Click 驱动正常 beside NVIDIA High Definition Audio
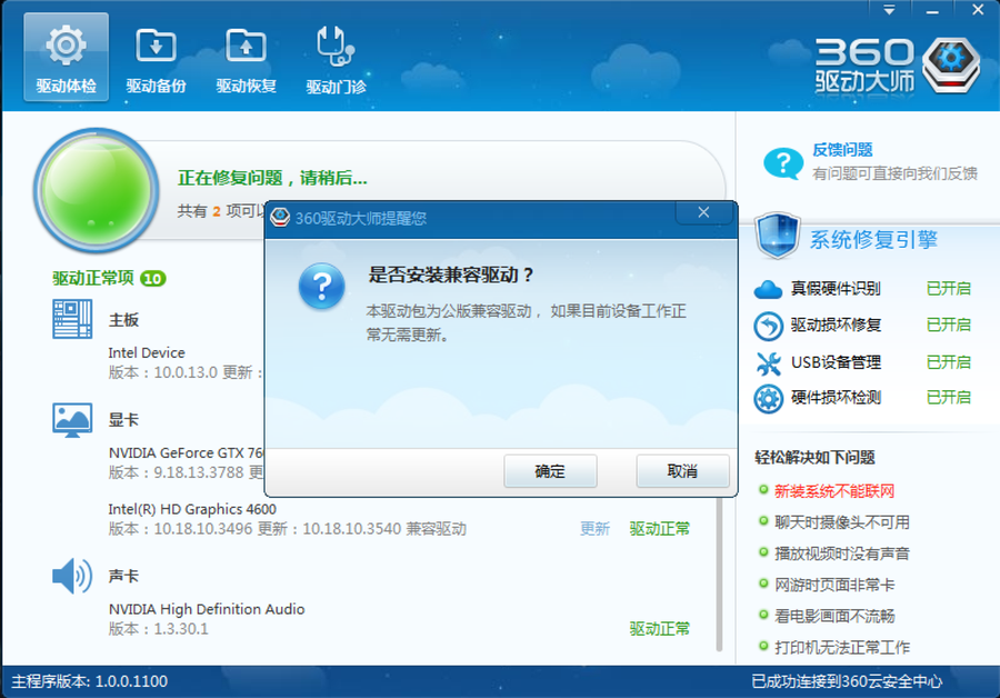Image resolution: width=1000 pixels, height=698 pixels. tap(659, 628)
